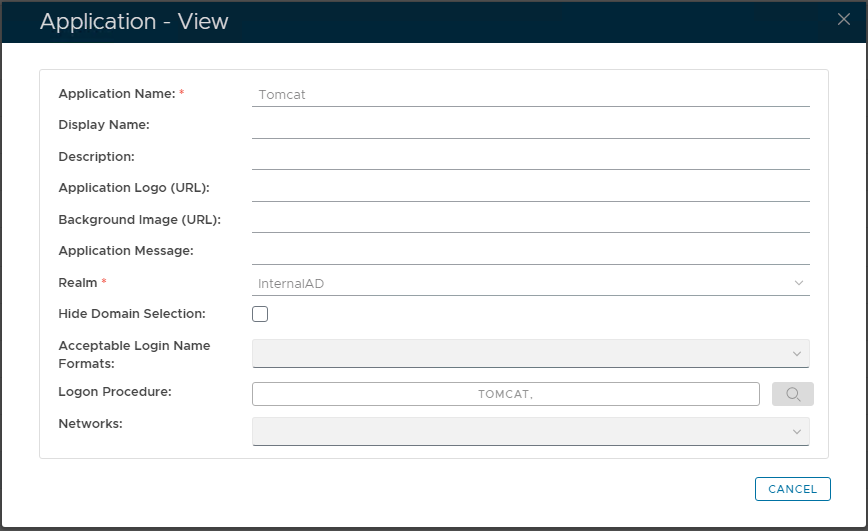This screenshot has height=531, width=868.
Task: Click the Application - View dialog title
Action: click(x=134, y=21)
